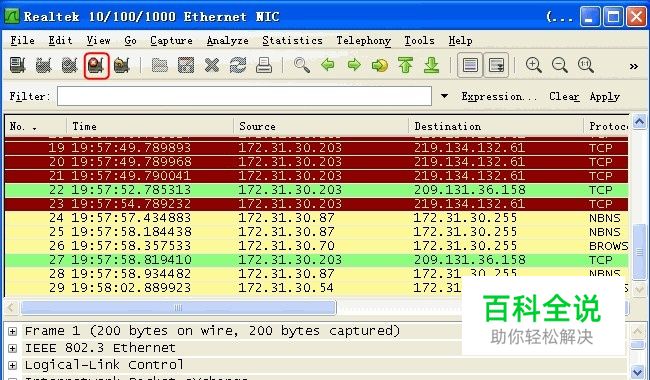Toggle auto scroll in live capture

pyautogui.click(x=496, y=65)
